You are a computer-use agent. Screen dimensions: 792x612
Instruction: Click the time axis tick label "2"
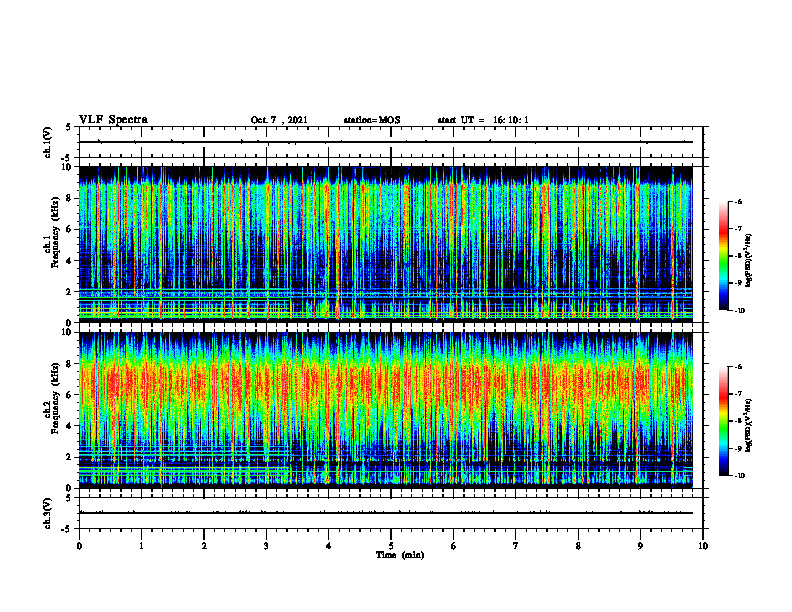pos(204,546)
